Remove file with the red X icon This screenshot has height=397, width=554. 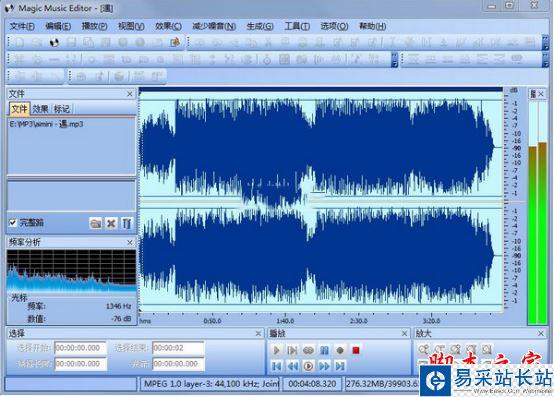point(111,223)
